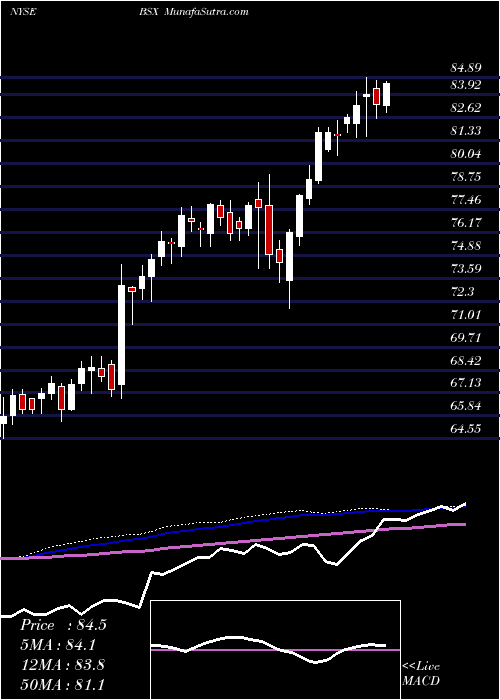
Task: Click the 67.13 price level label
Action: [x=466, y=383]
